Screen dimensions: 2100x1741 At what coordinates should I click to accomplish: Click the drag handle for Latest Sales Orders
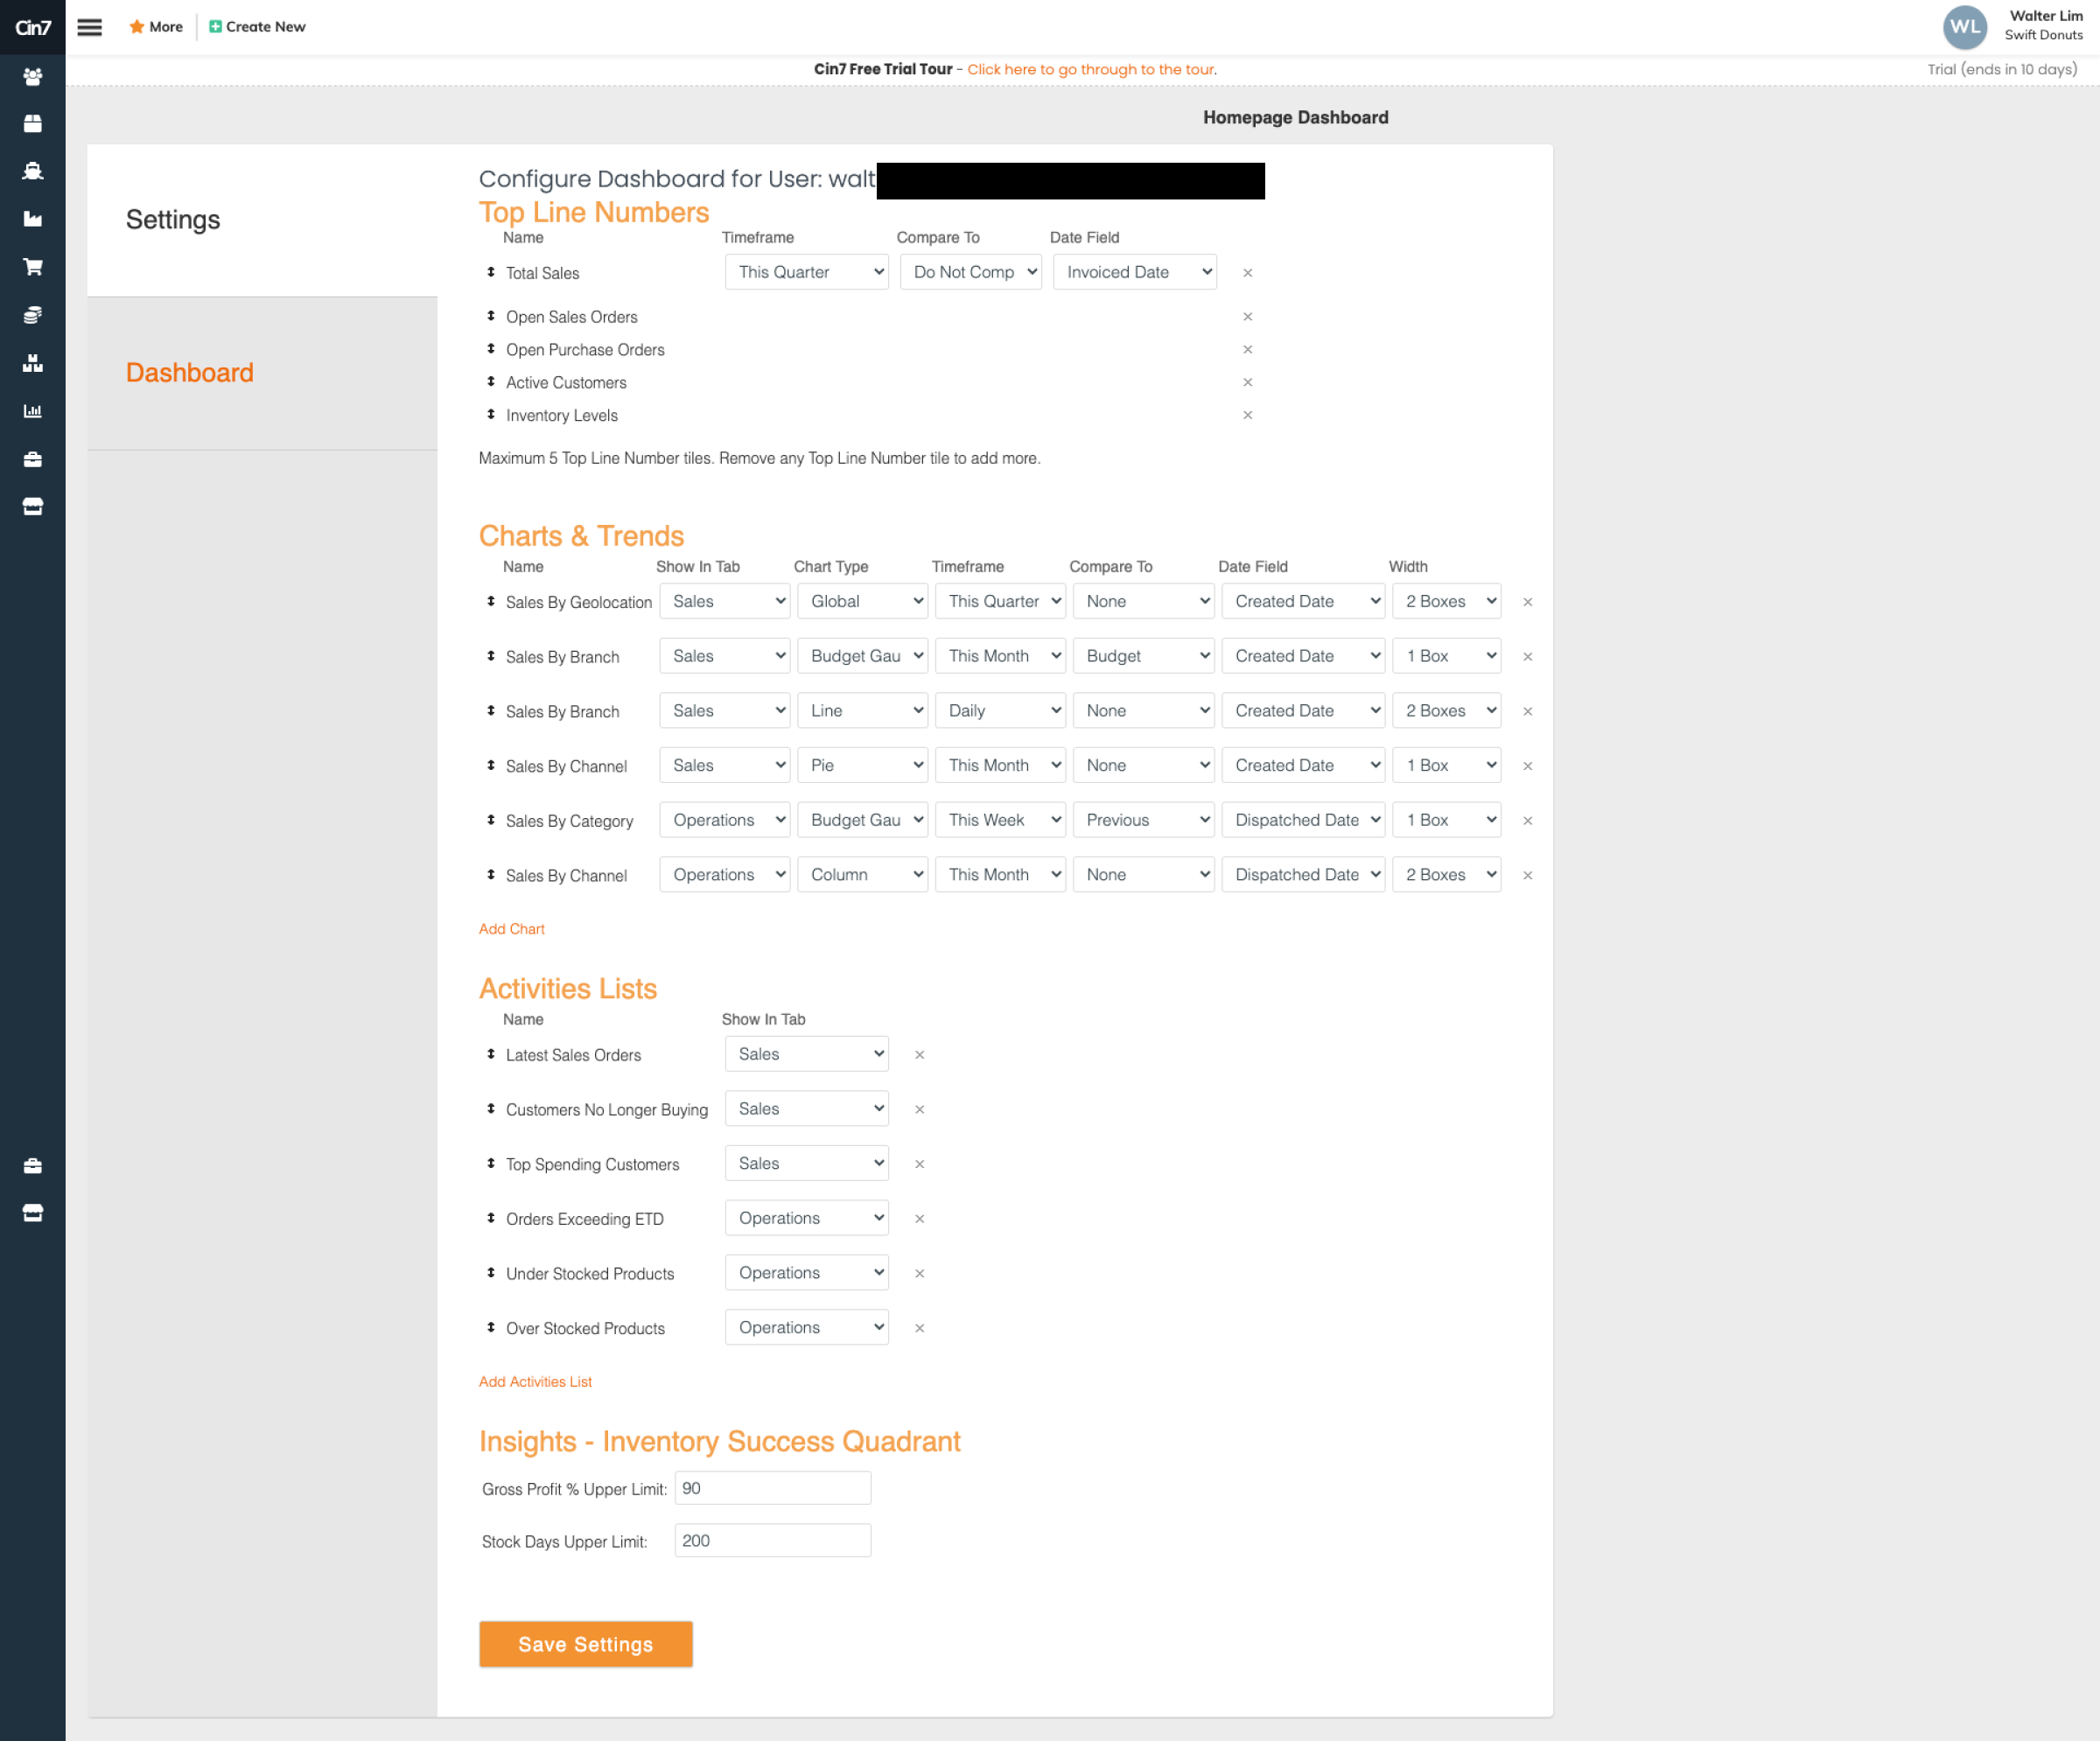[490, 1054]
